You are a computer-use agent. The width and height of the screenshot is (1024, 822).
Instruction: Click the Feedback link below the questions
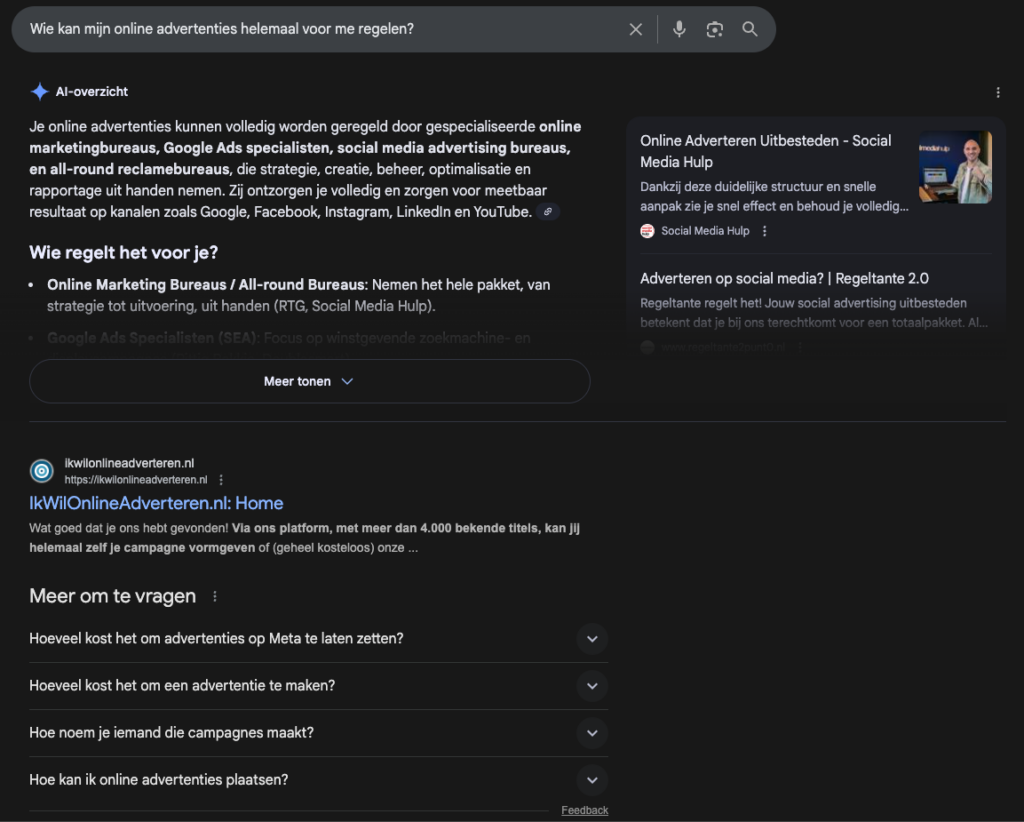pyautogui.click(x=584, y=810)
